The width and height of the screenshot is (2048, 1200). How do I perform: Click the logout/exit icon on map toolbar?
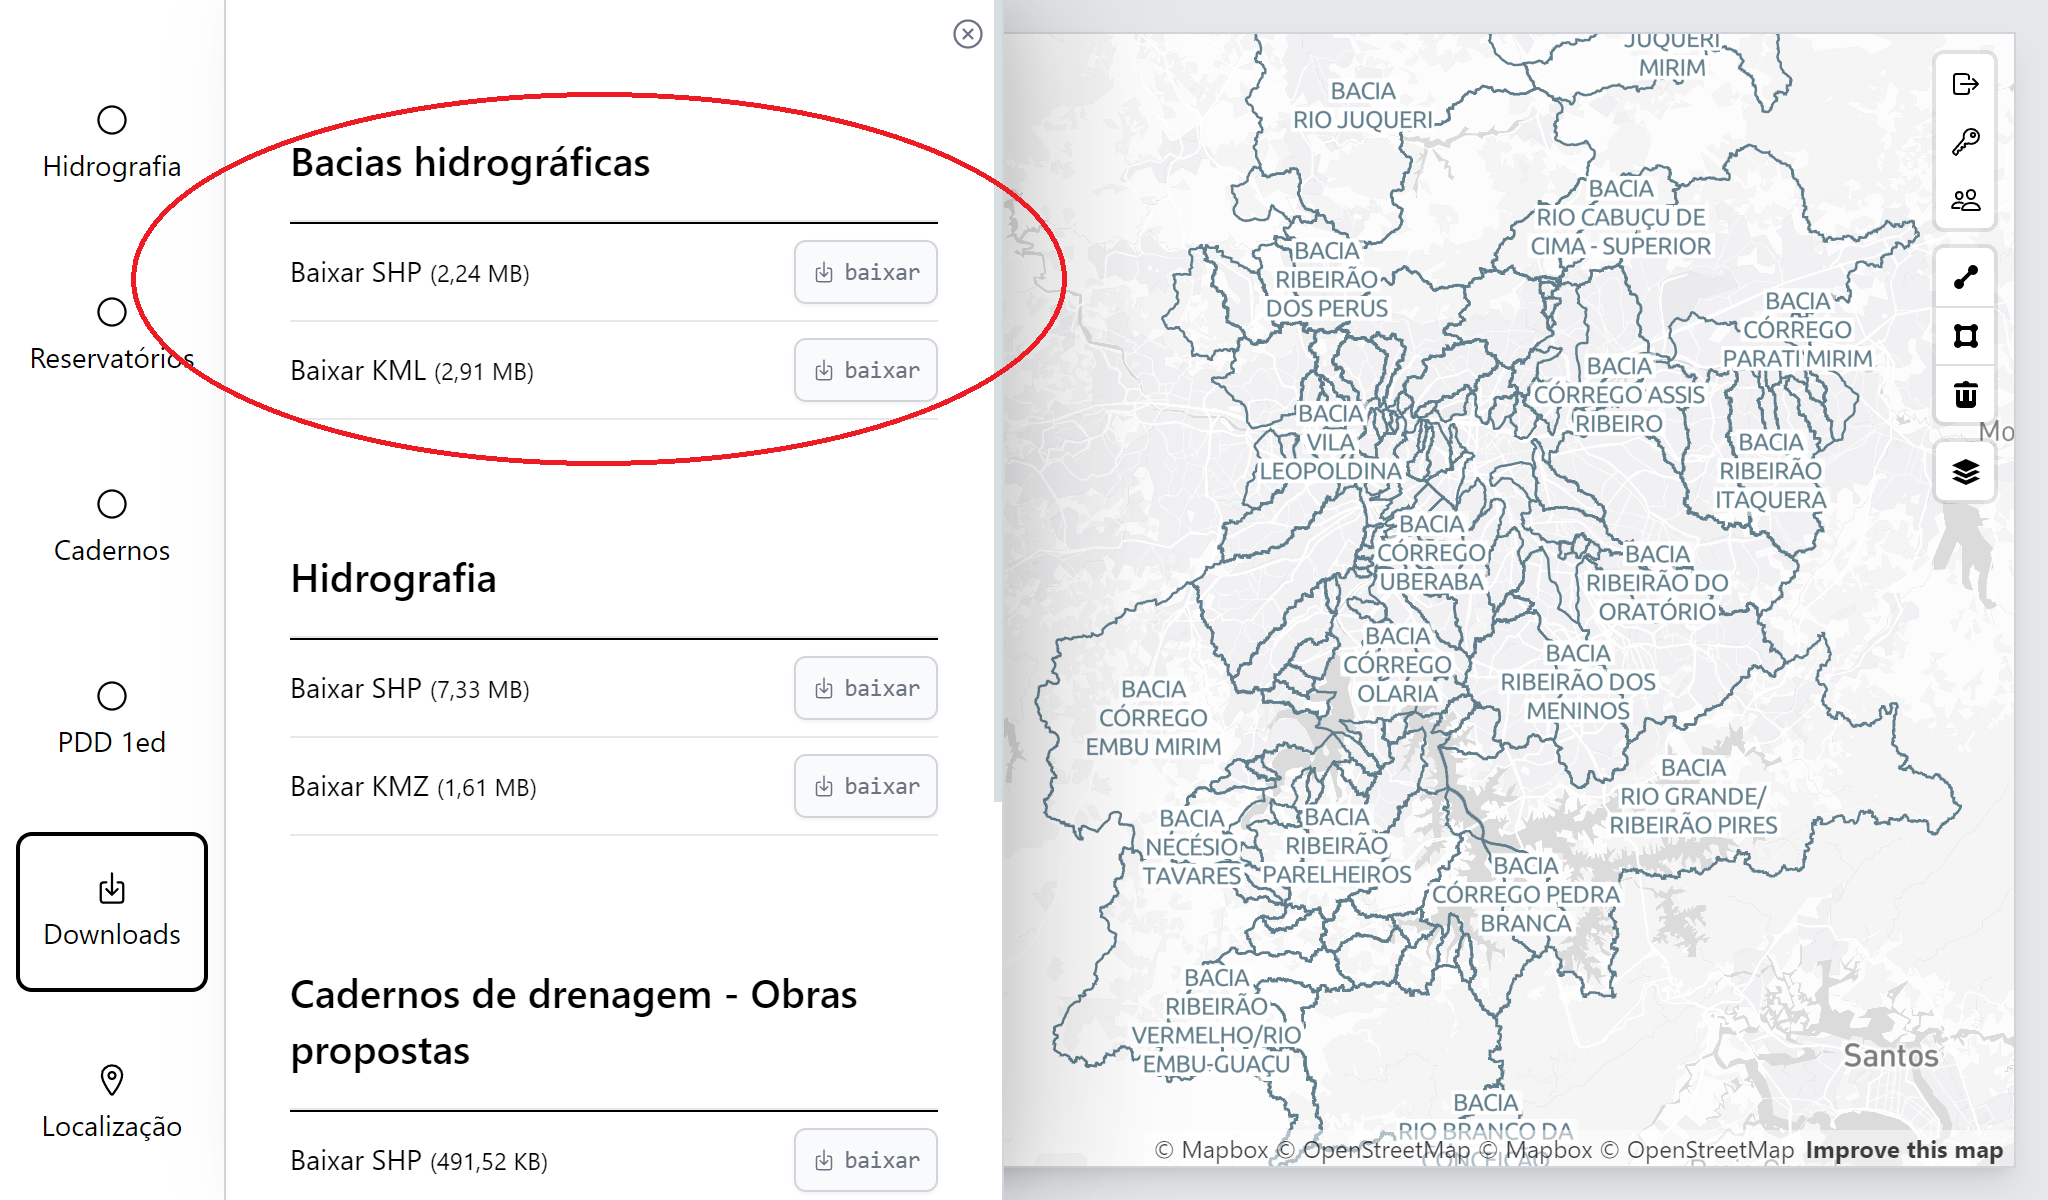click(1965, 84)
